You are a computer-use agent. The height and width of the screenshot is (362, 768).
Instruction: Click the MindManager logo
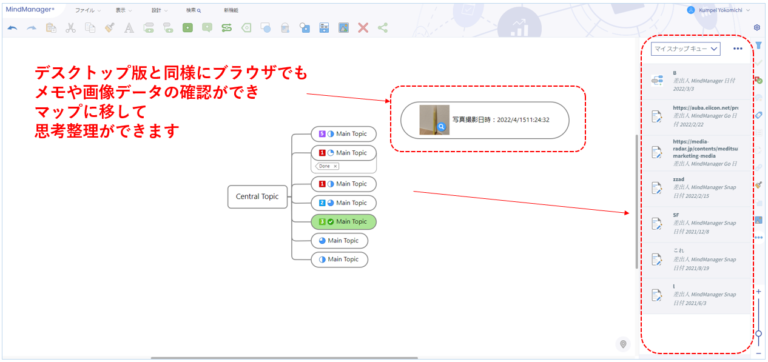pyautogui.click(x=30, y=9)
